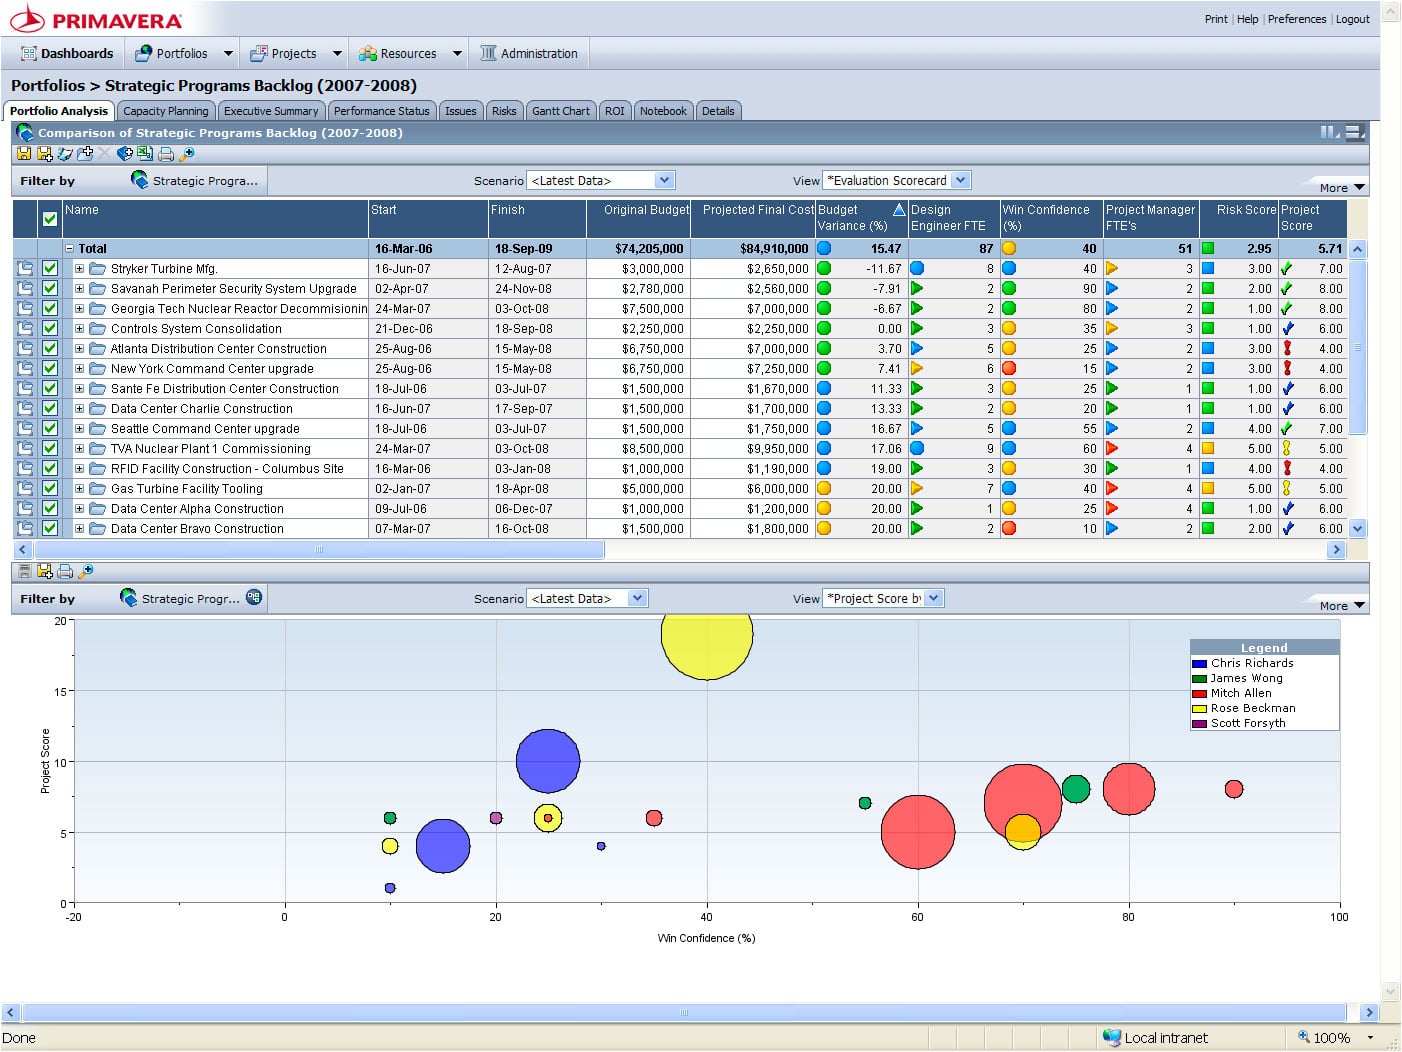Click the Save icon in scorecard toolbar
The image size is (1402, 1052).
(x=24, y=154)
